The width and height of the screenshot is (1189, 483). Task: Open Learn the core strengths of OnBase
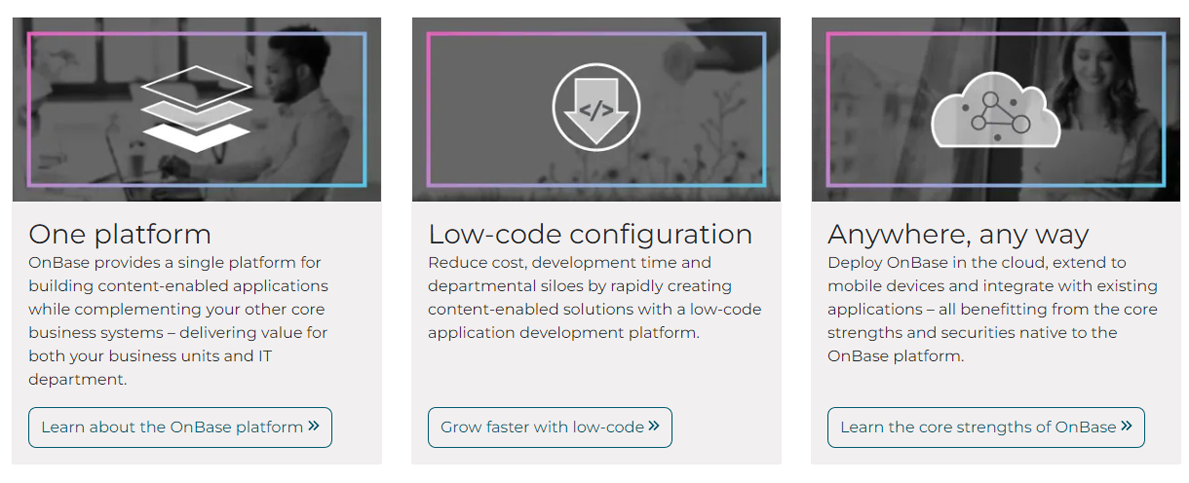pos(986,427)
